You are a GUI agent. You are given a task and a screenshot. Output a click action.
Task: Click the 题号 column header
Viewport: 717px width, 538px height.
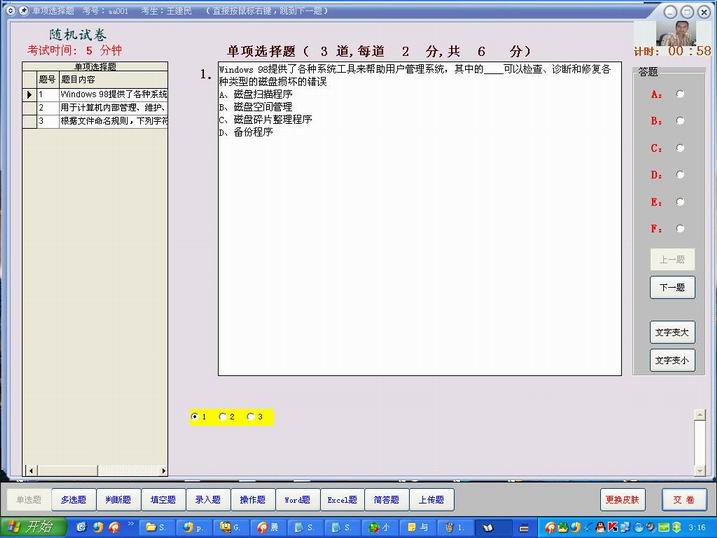pyautogui.click(x=48, y=80)
